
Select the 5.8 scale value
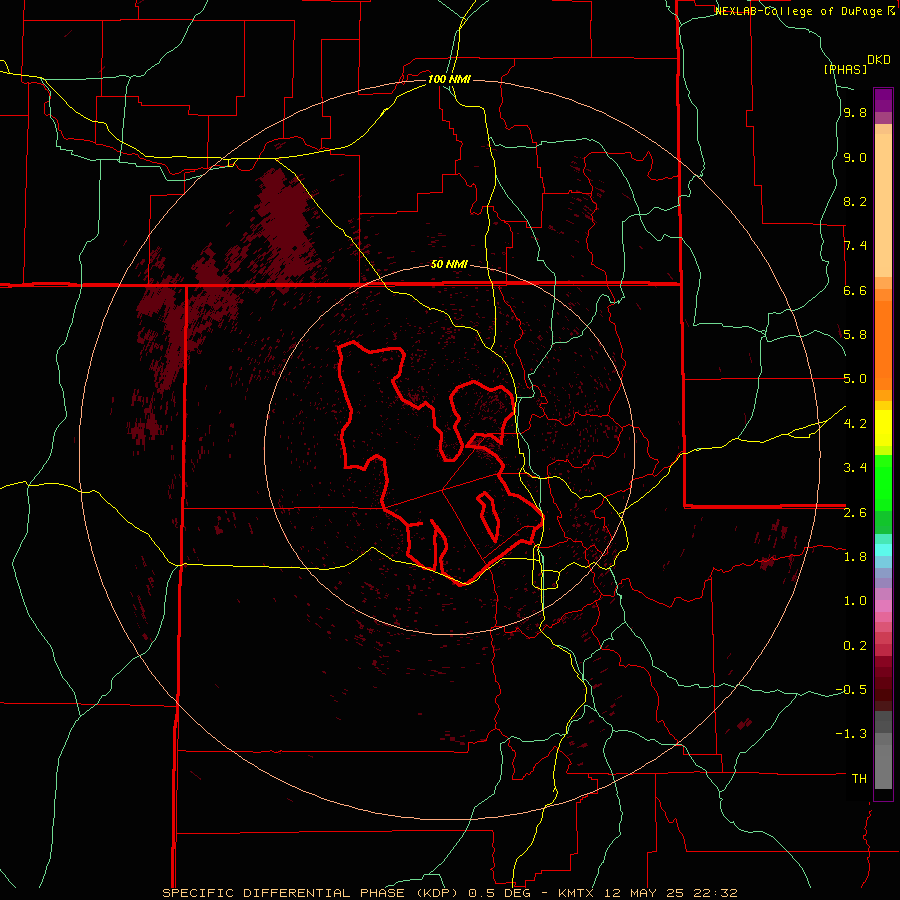pyautogui.click(x=855, y=335)
